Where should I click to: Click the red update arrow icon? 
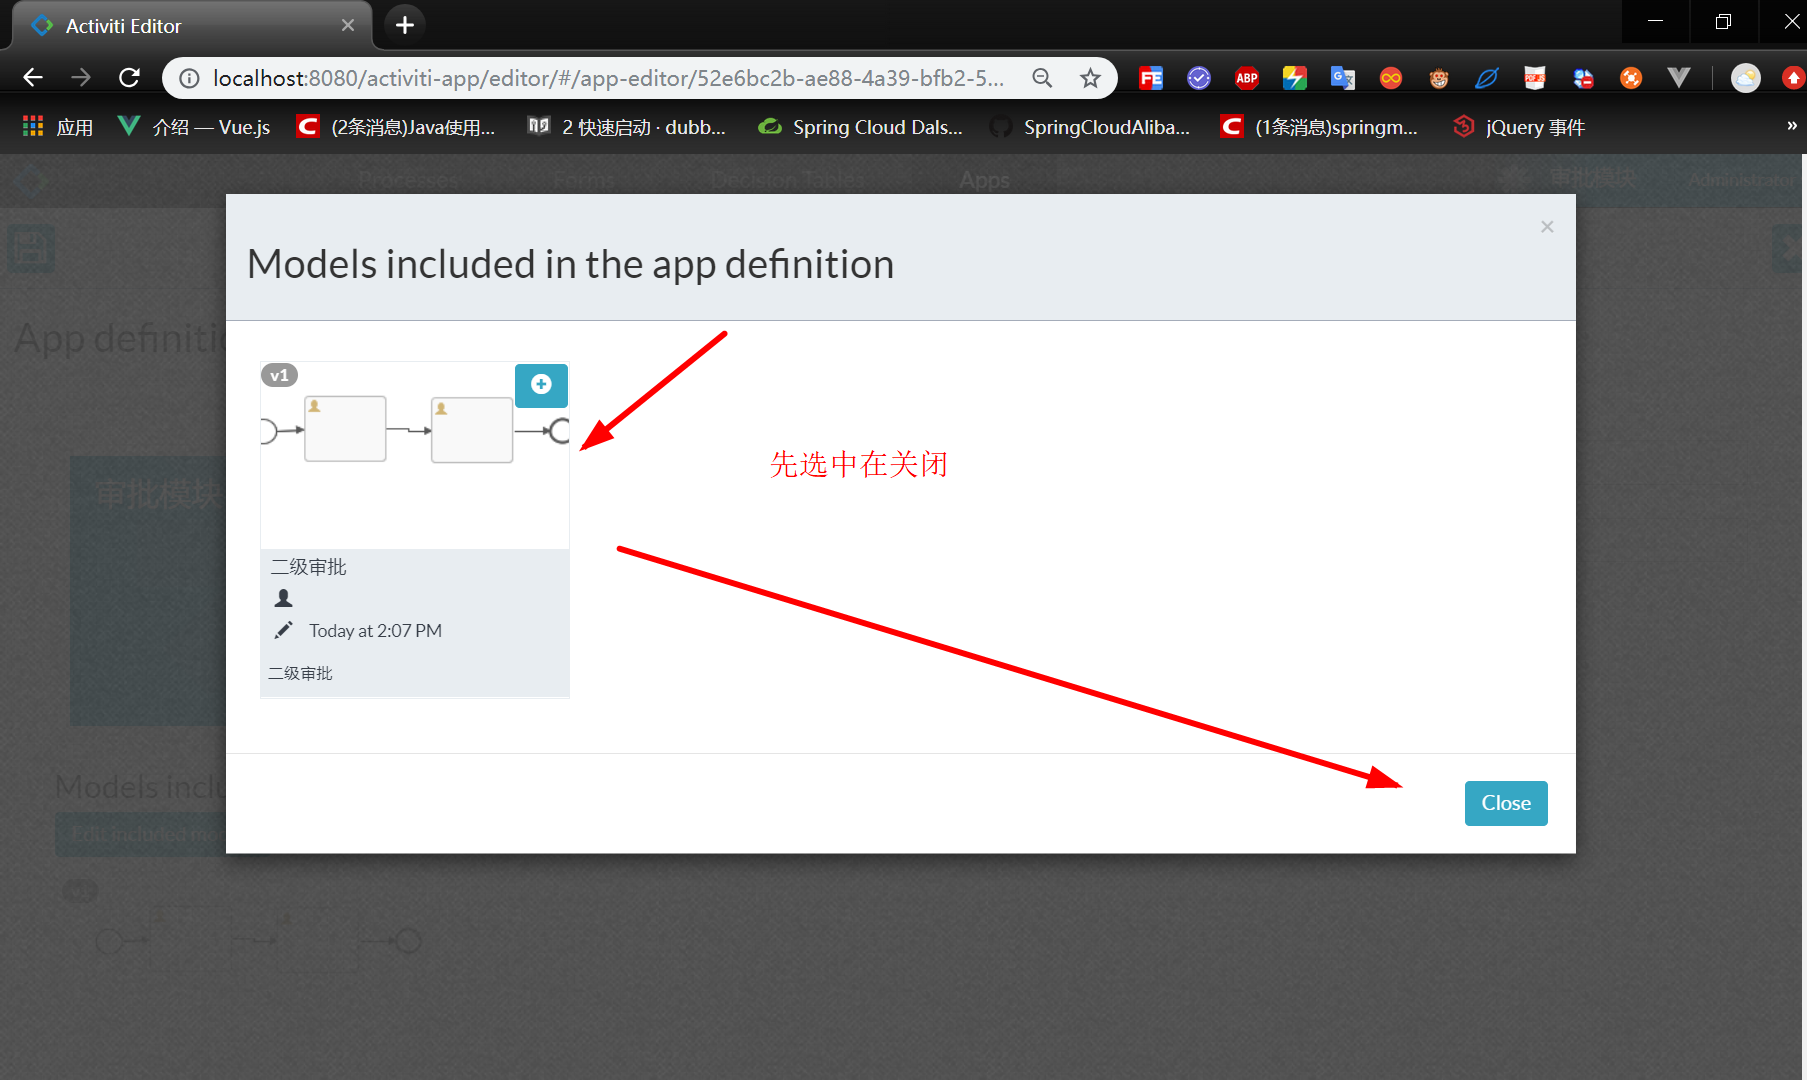(x=1794, y=78)
